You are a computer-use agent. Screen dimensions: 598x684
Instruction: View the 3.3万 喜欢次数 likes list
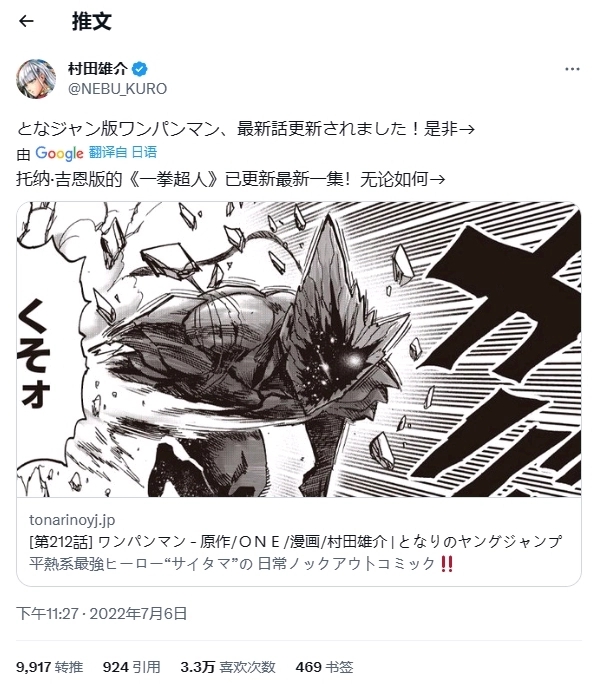click(228, 667)
